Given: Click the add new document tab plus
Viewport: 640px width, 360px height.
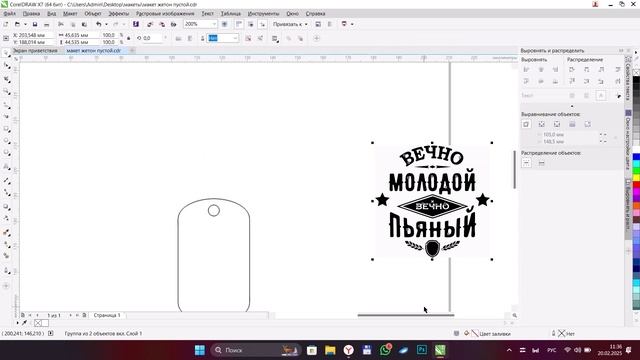Looking at the screenshot, I should [x=132, y=51].
